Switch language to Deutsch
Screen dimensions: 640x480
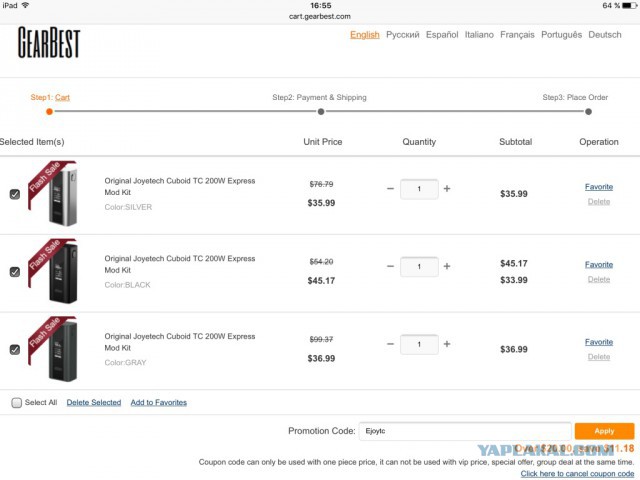point(604,35)
